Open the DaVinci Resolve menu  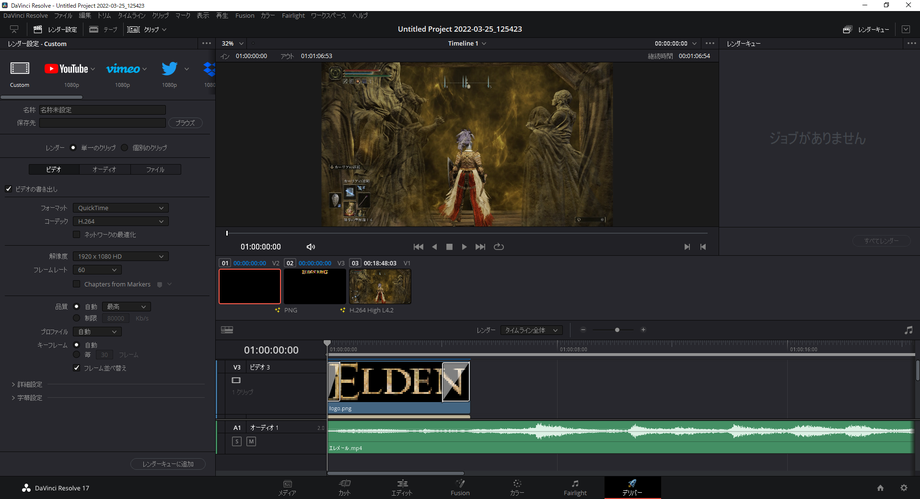pyautogui.click(x=25, y=16)
